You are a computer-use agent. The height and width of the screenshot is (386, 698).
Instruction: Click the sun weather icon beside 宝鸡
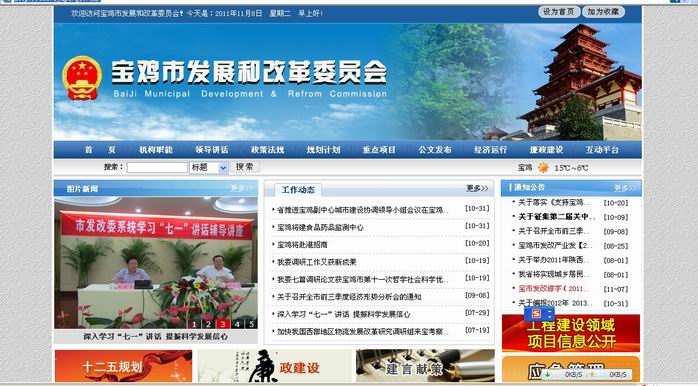tap(543, 168)
